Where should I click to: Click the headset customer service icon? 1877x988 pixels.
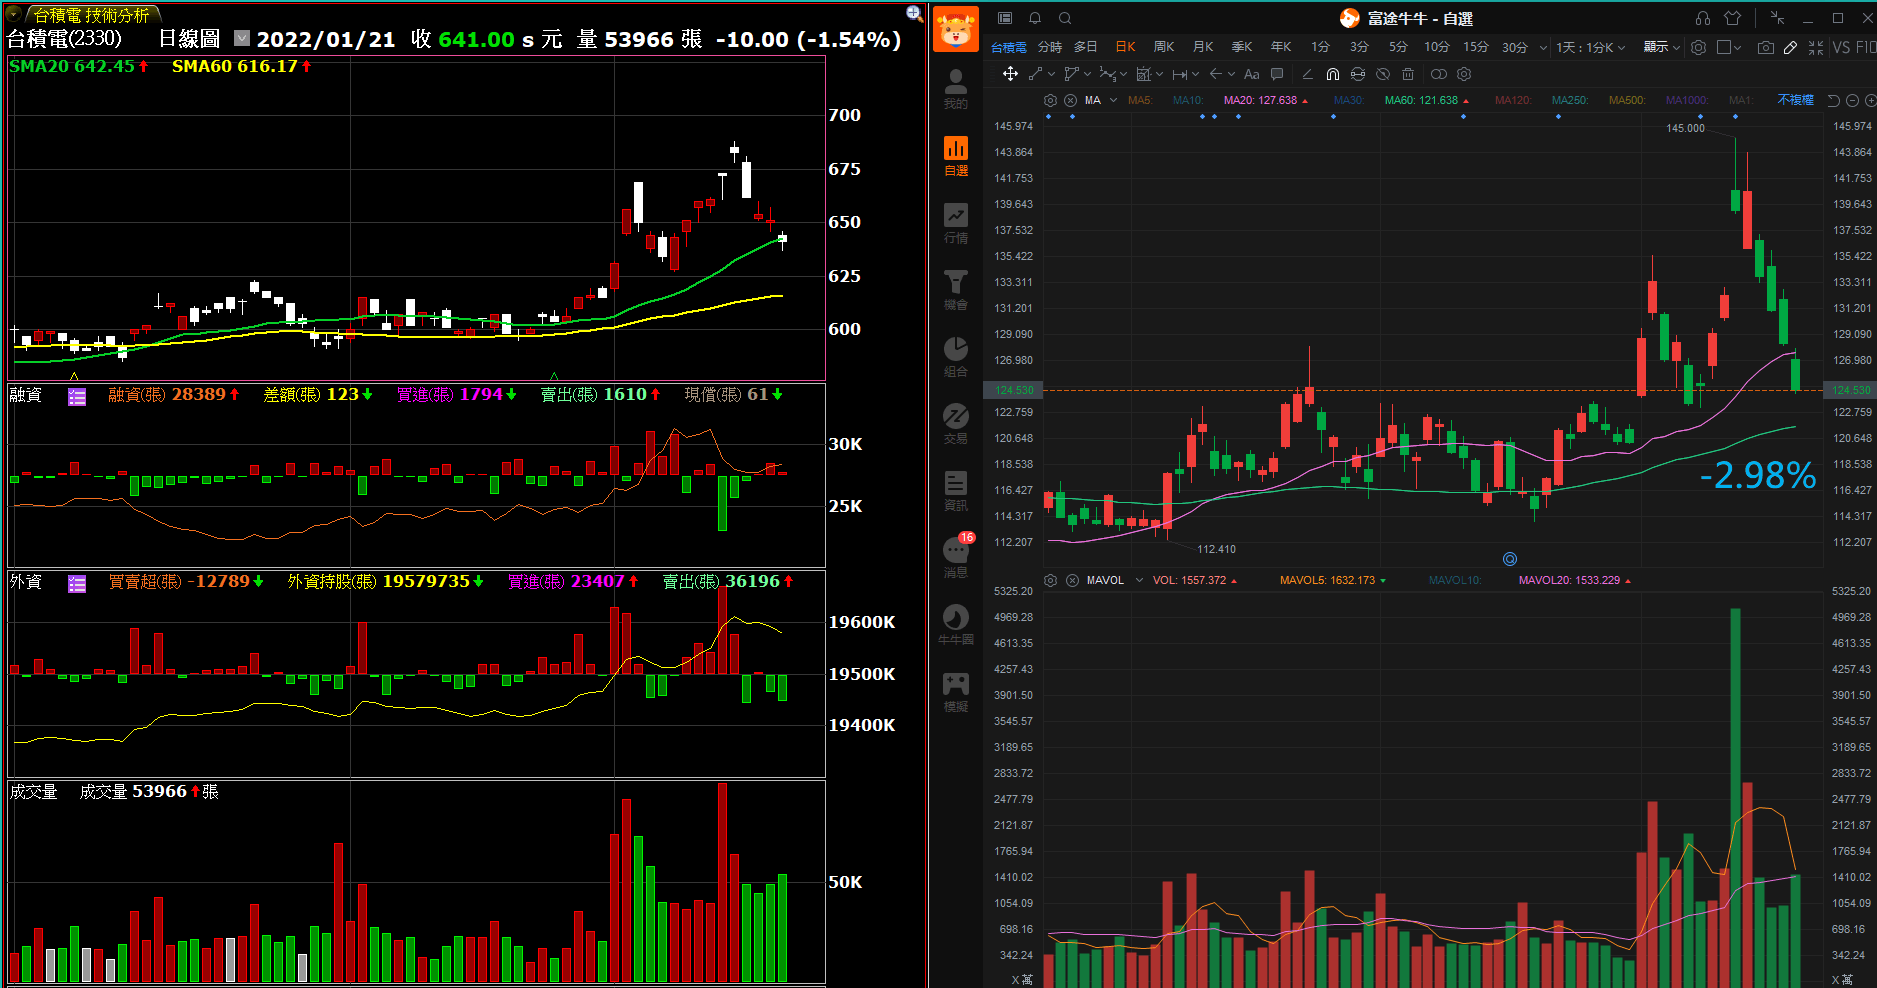(1703, 18)
